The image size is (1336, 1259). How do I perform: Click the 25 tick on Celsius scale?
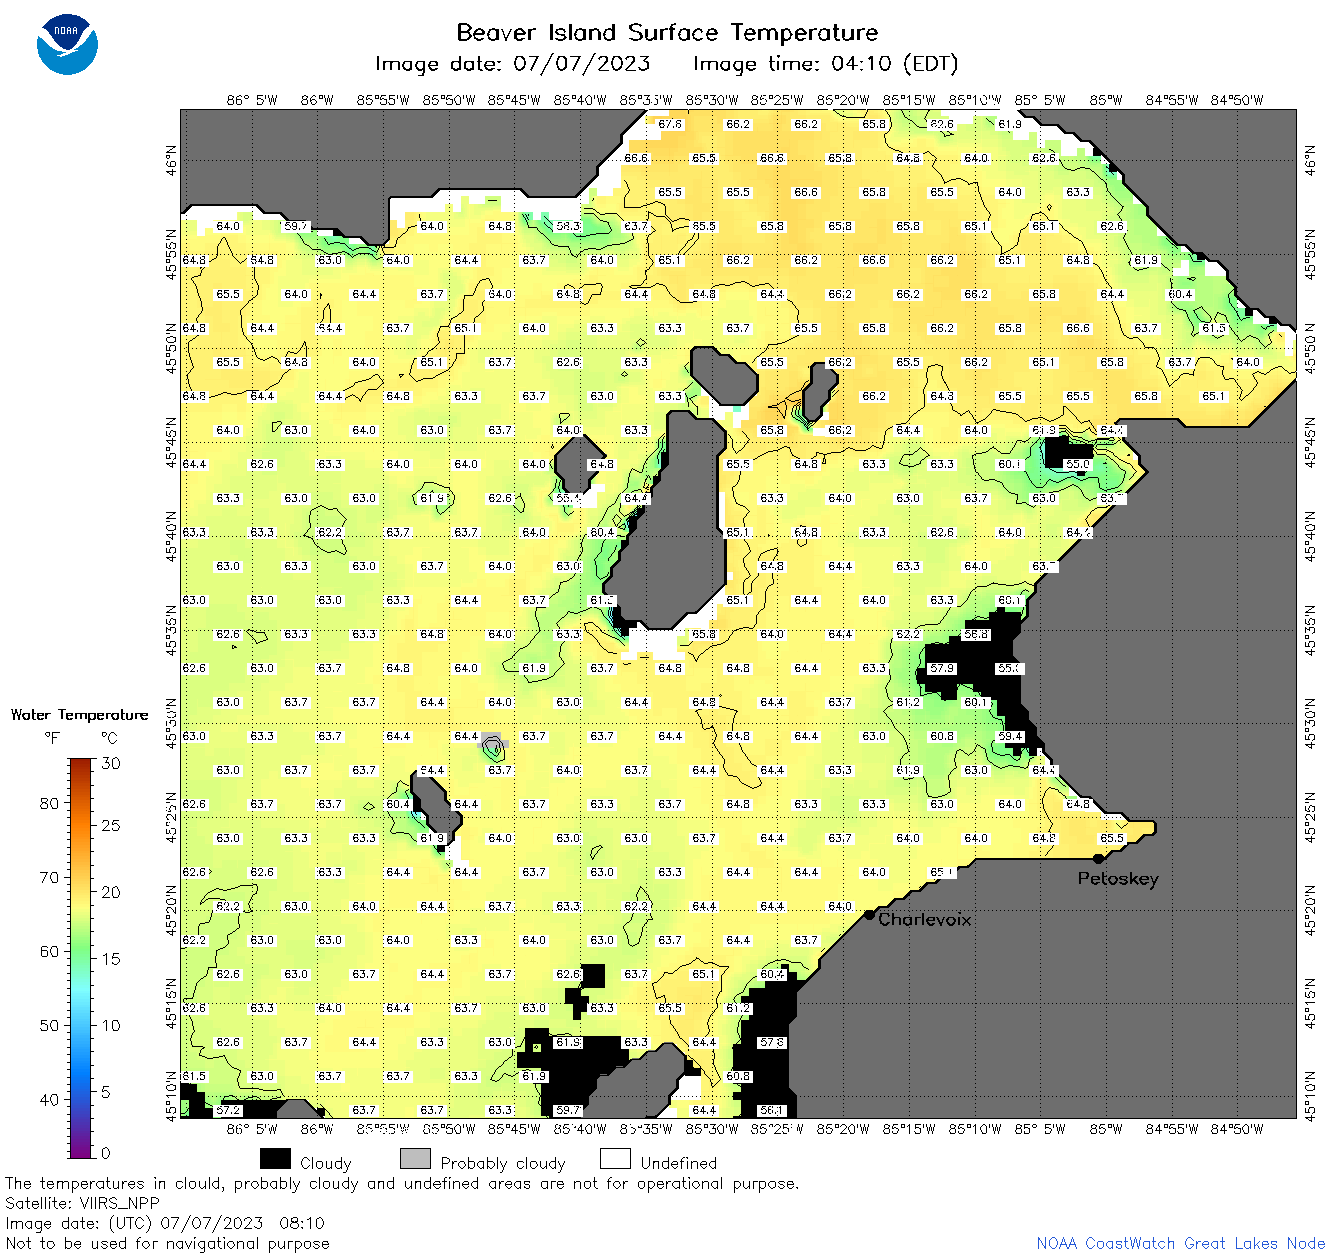(111, 825)
